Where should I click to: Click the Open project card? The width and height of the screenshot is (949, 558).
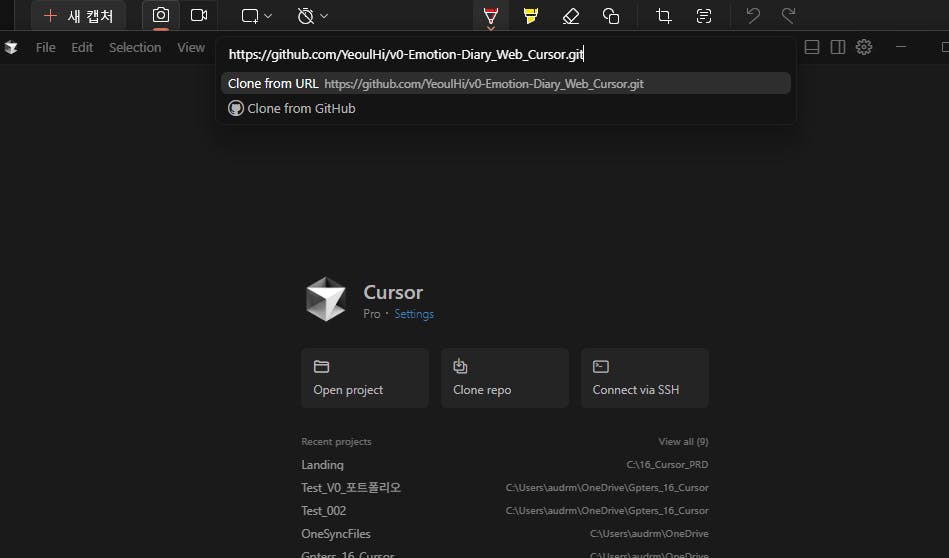click(365, 378)
